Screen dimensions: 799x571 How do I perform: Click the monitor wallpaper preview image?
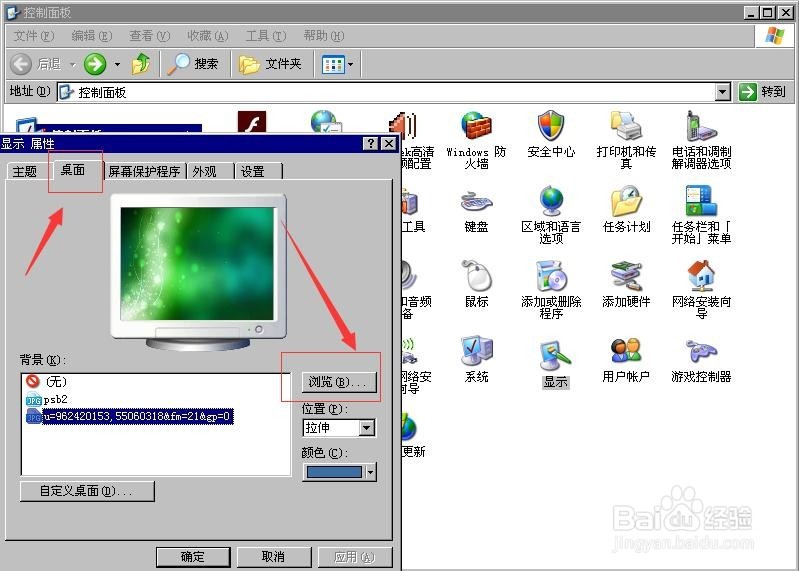coord(197,264)
